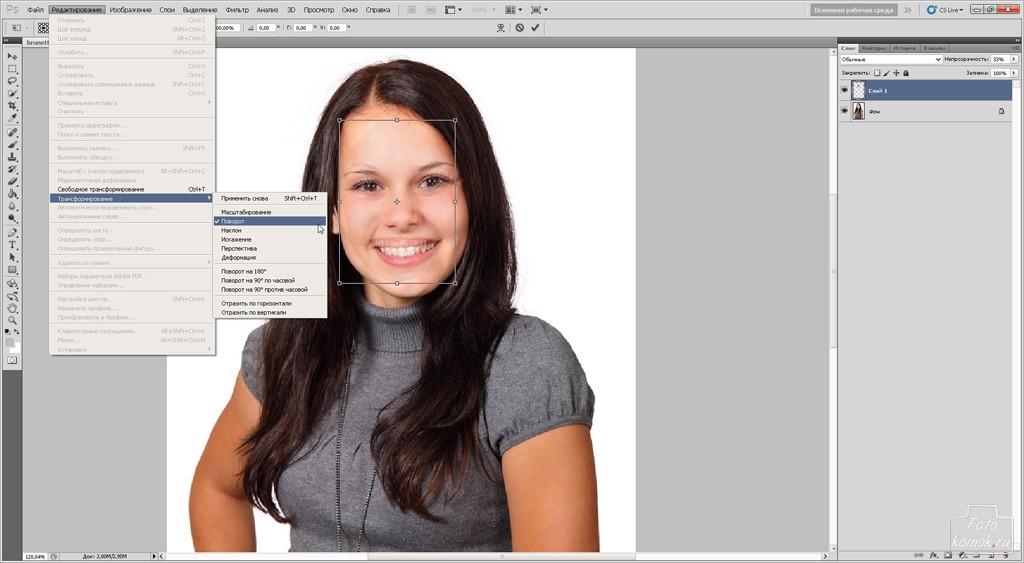Select the History Brush tool
The image size is (1024, 563).
pyautogui.click(x=12, y=170)
